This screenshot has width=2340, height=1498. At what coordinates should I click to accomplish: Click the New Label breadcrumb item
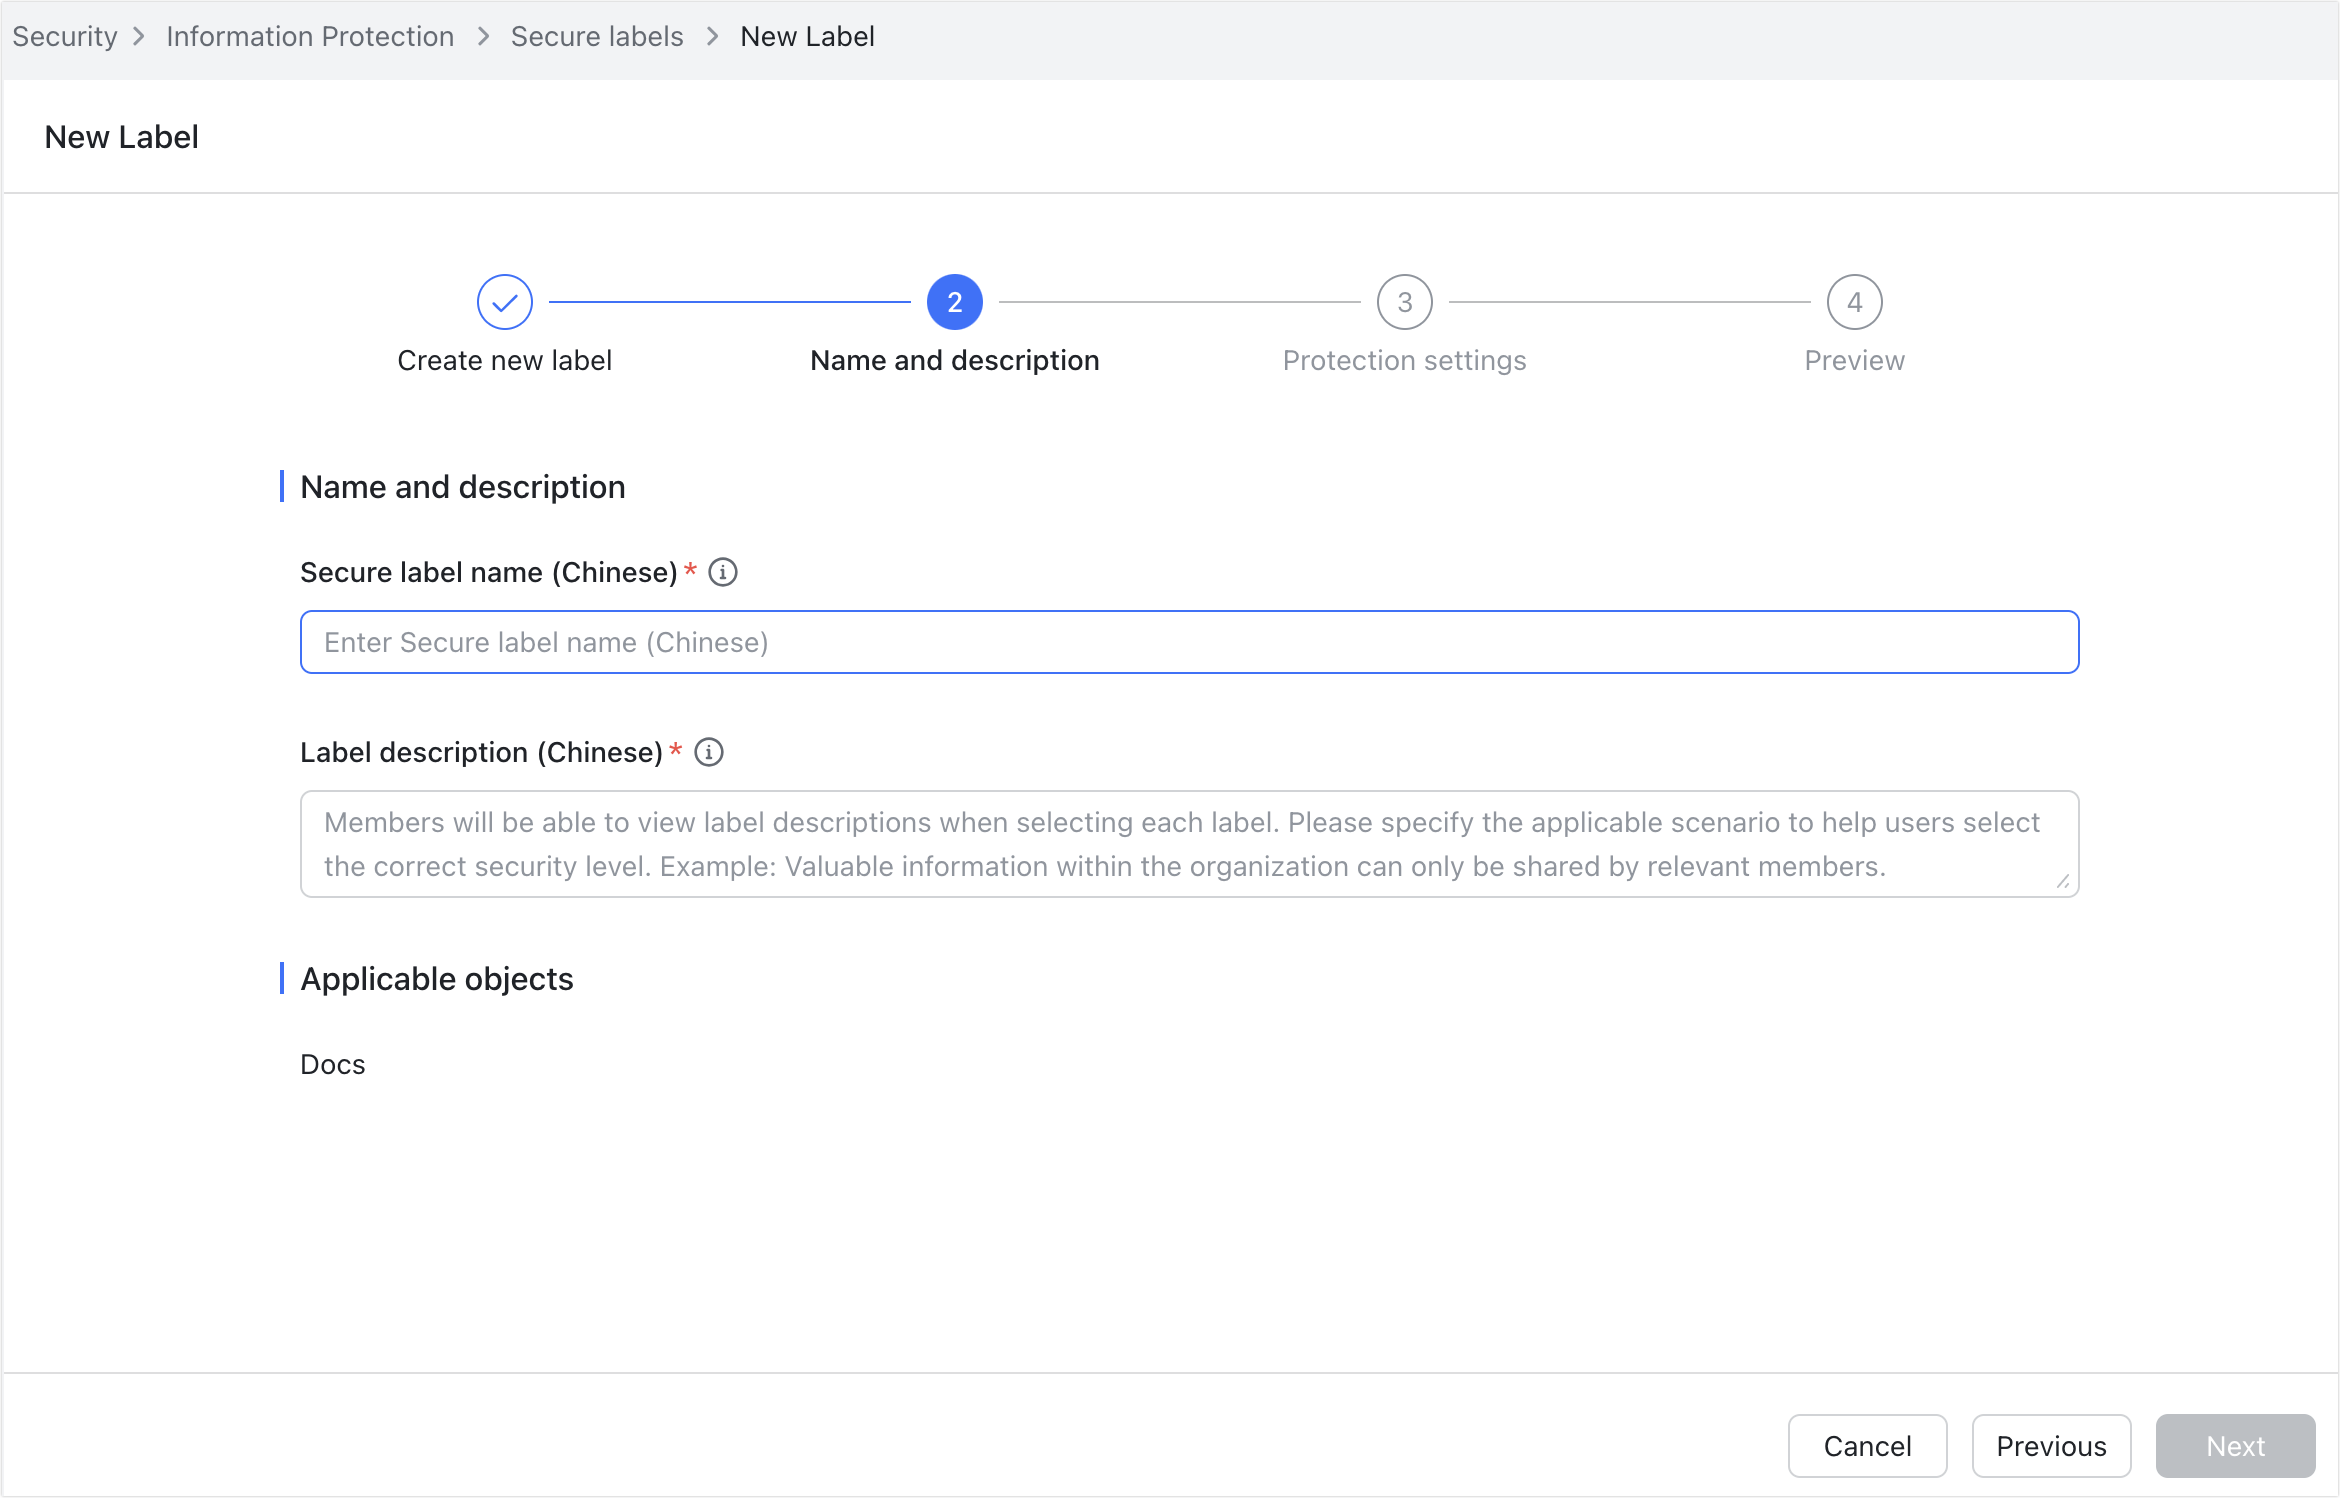coord(807,37)
